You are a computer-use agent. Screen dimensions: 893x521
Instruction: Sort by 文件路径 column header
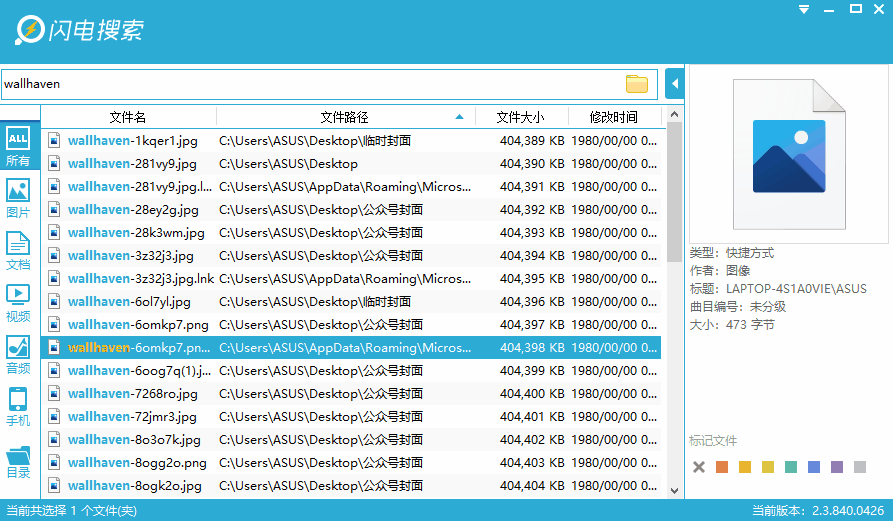coord(345,117)
